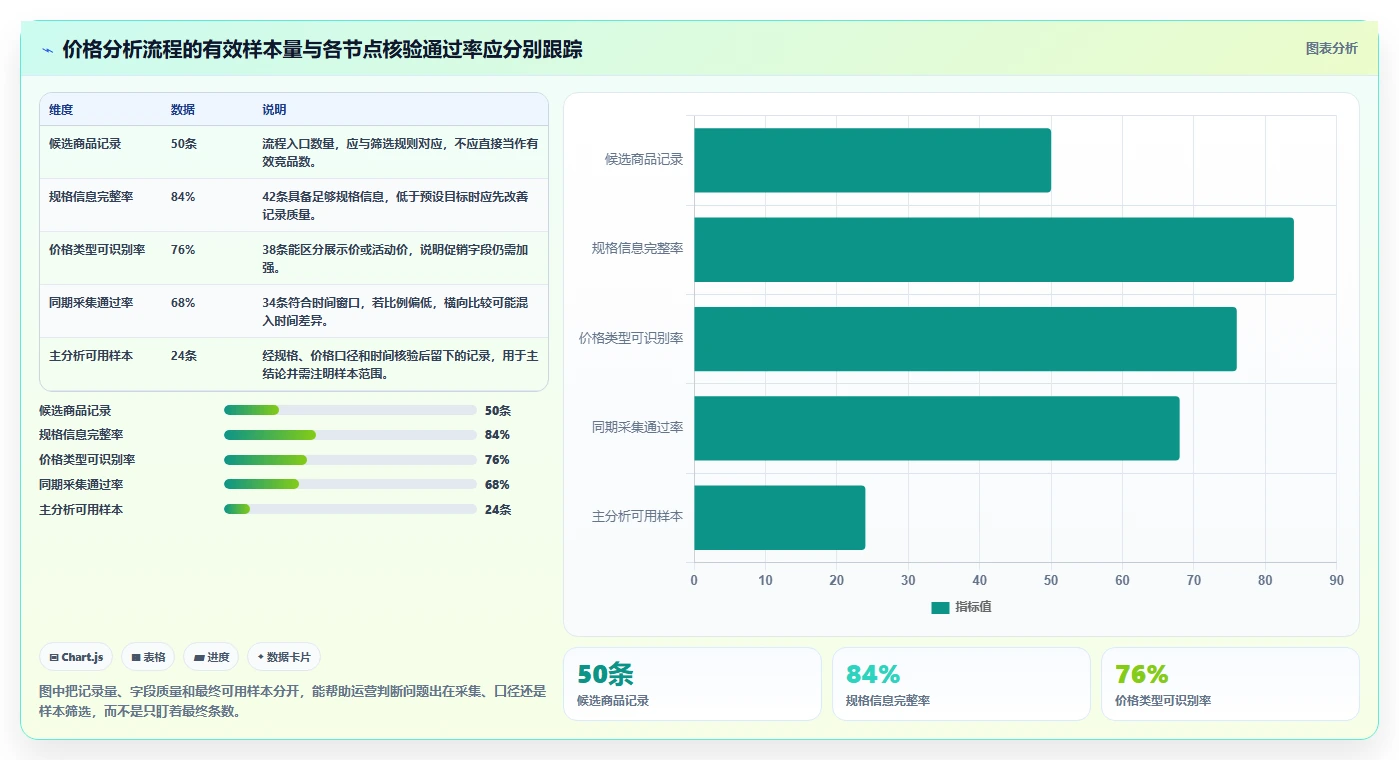Click the x-axis tick label 90
The image size is (1399, 760).
pos(1336,580)
